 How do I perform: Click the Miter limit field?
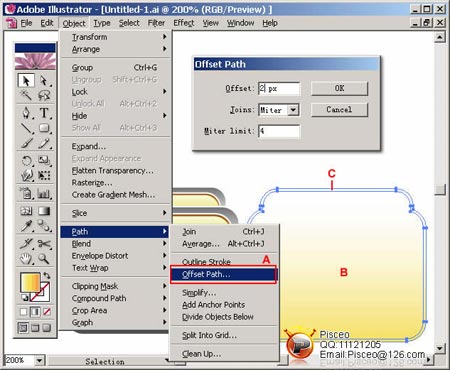coord(279,131)
